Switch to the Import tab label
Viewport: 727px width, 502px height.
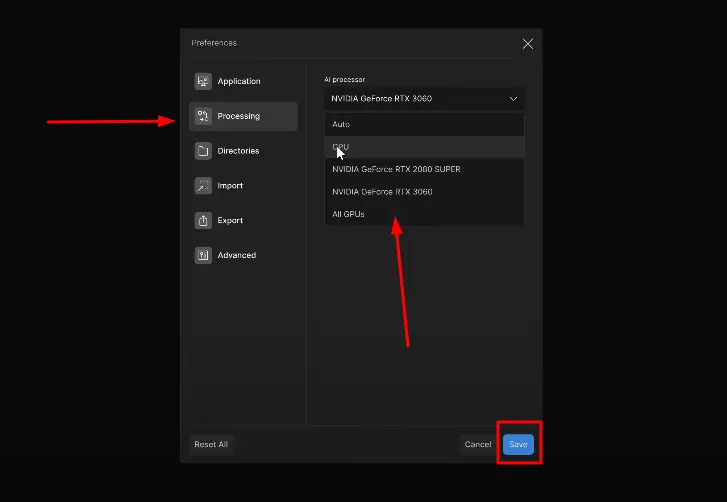point(230,185)
